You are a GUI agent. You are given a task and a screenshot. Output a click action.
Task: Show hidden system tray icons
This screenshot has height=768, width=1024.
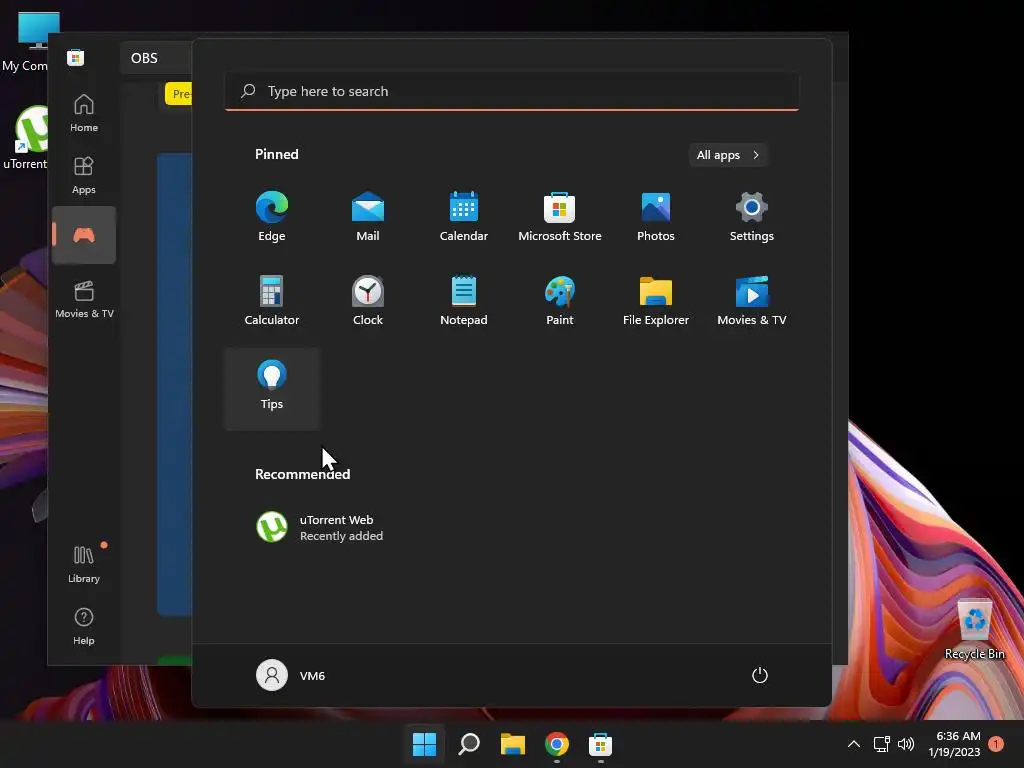(x=854, y=744)
